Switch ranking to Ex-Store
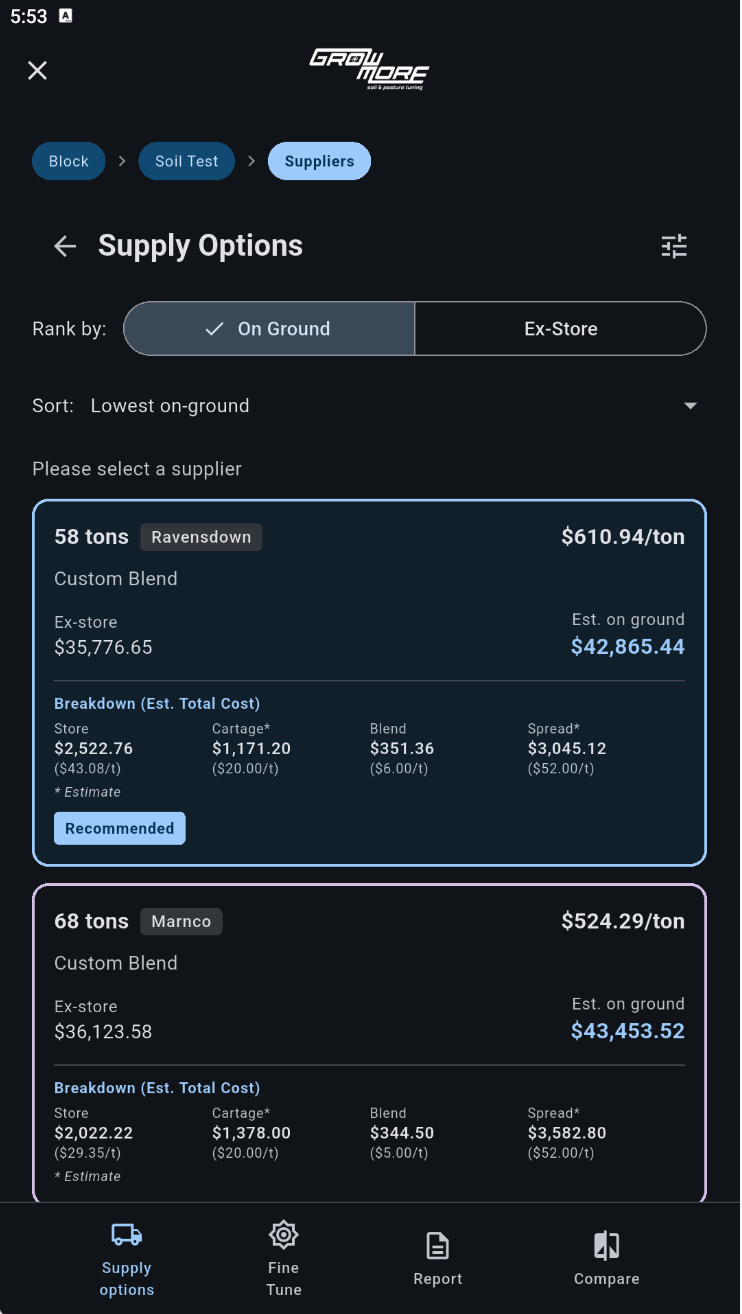 pyautogui.click(x=560, y=328)
